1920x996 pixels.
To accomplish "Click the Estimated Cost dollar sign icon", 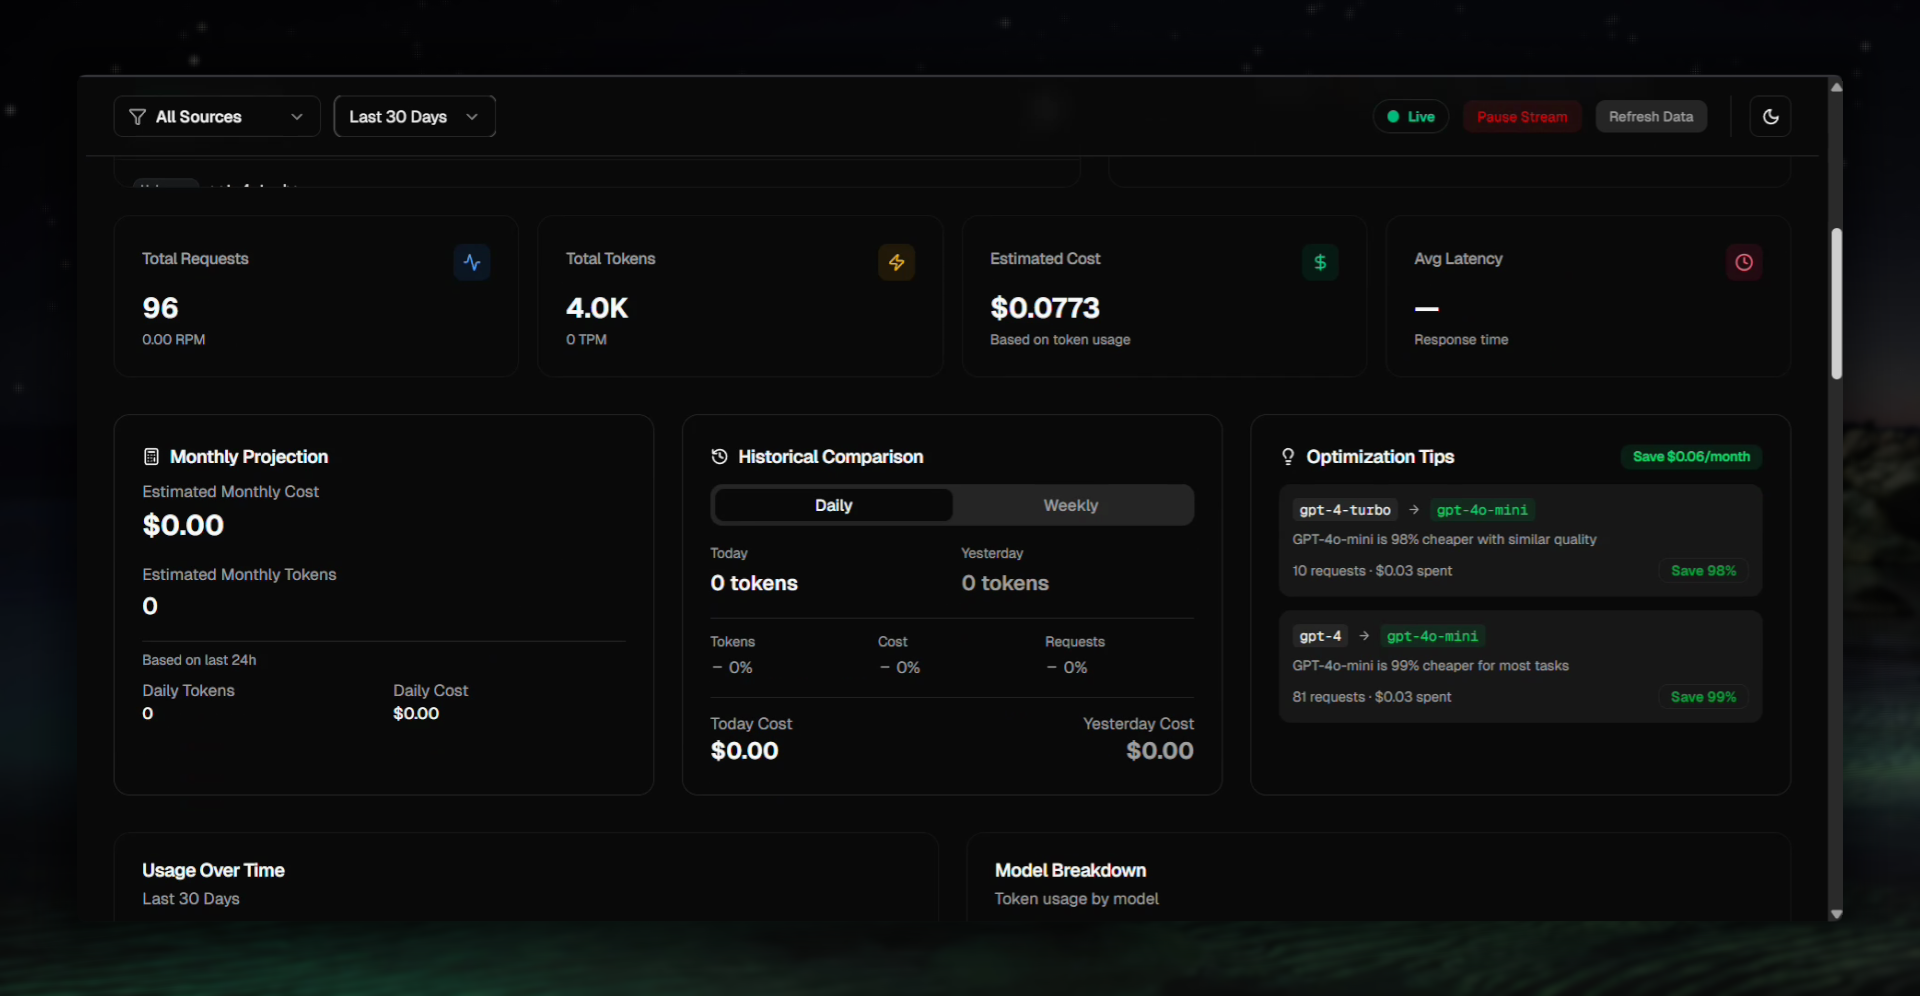I will [1320, 263].
